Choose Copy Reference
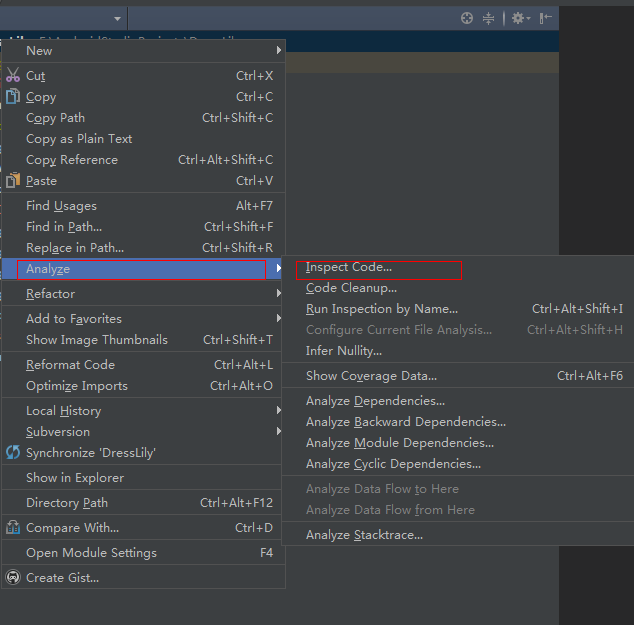634x625 pixels. pos(144,160)
